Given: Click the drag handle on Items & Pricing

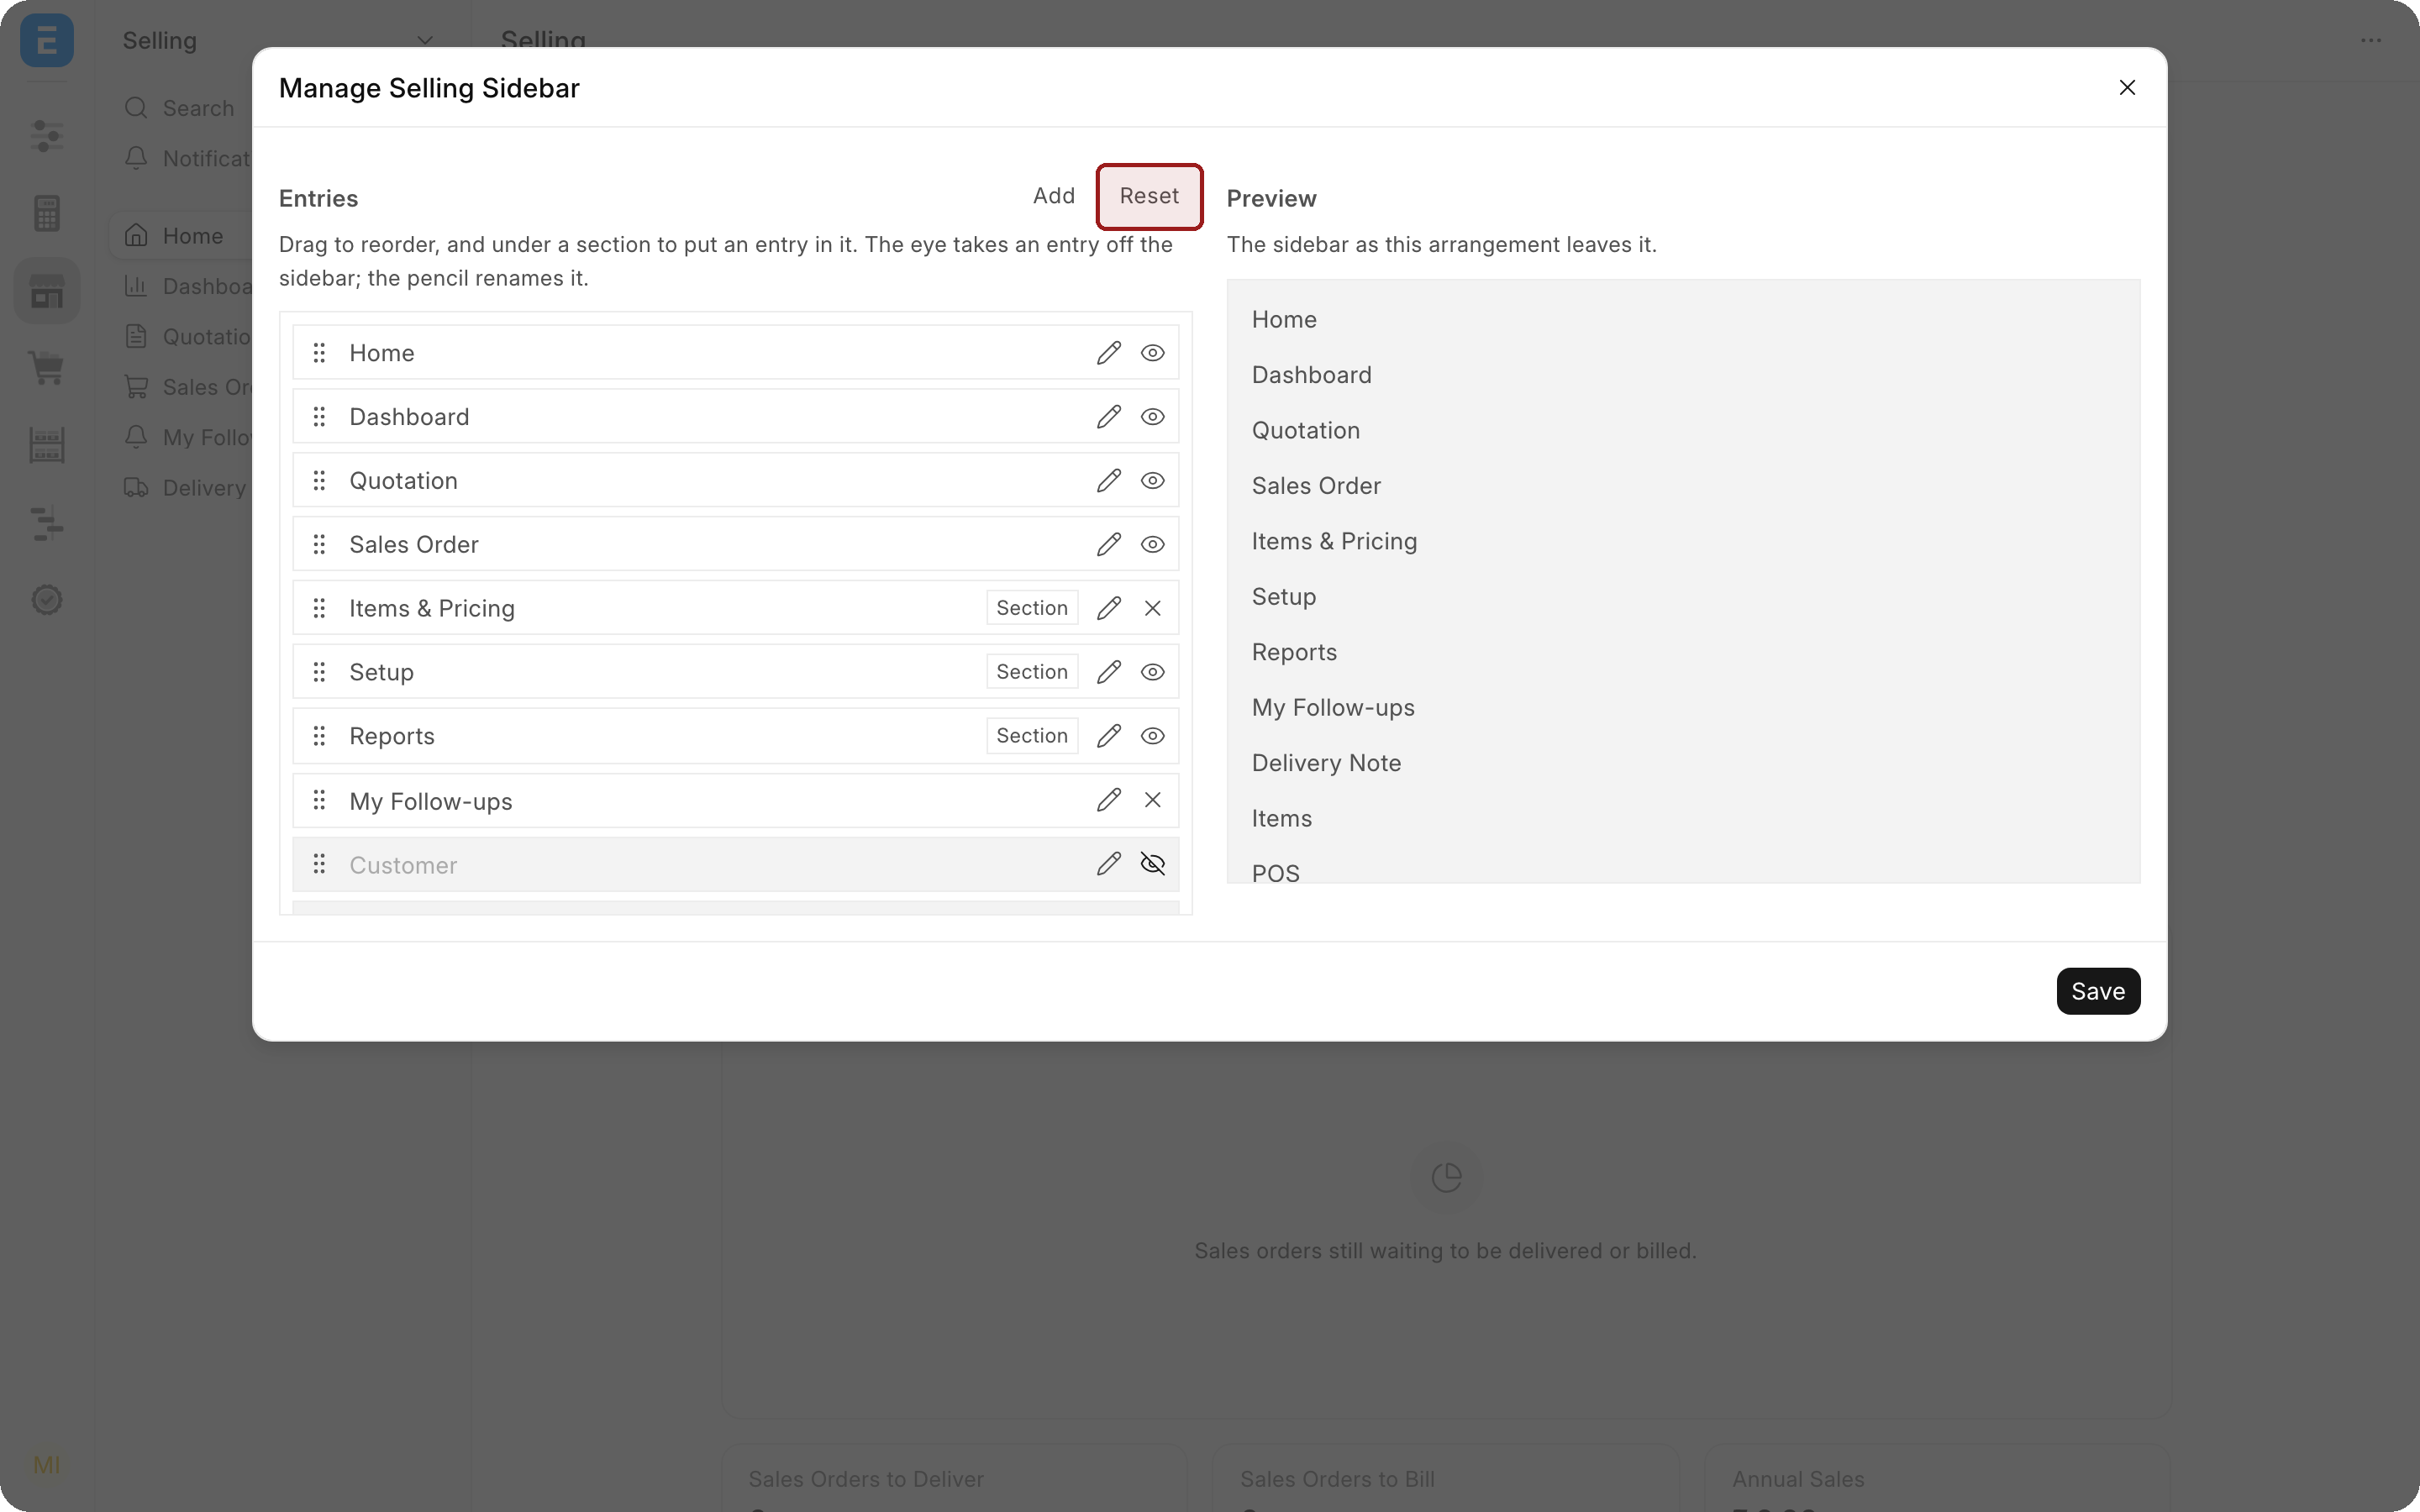Looking at the screenshot, I should point(319,608).
